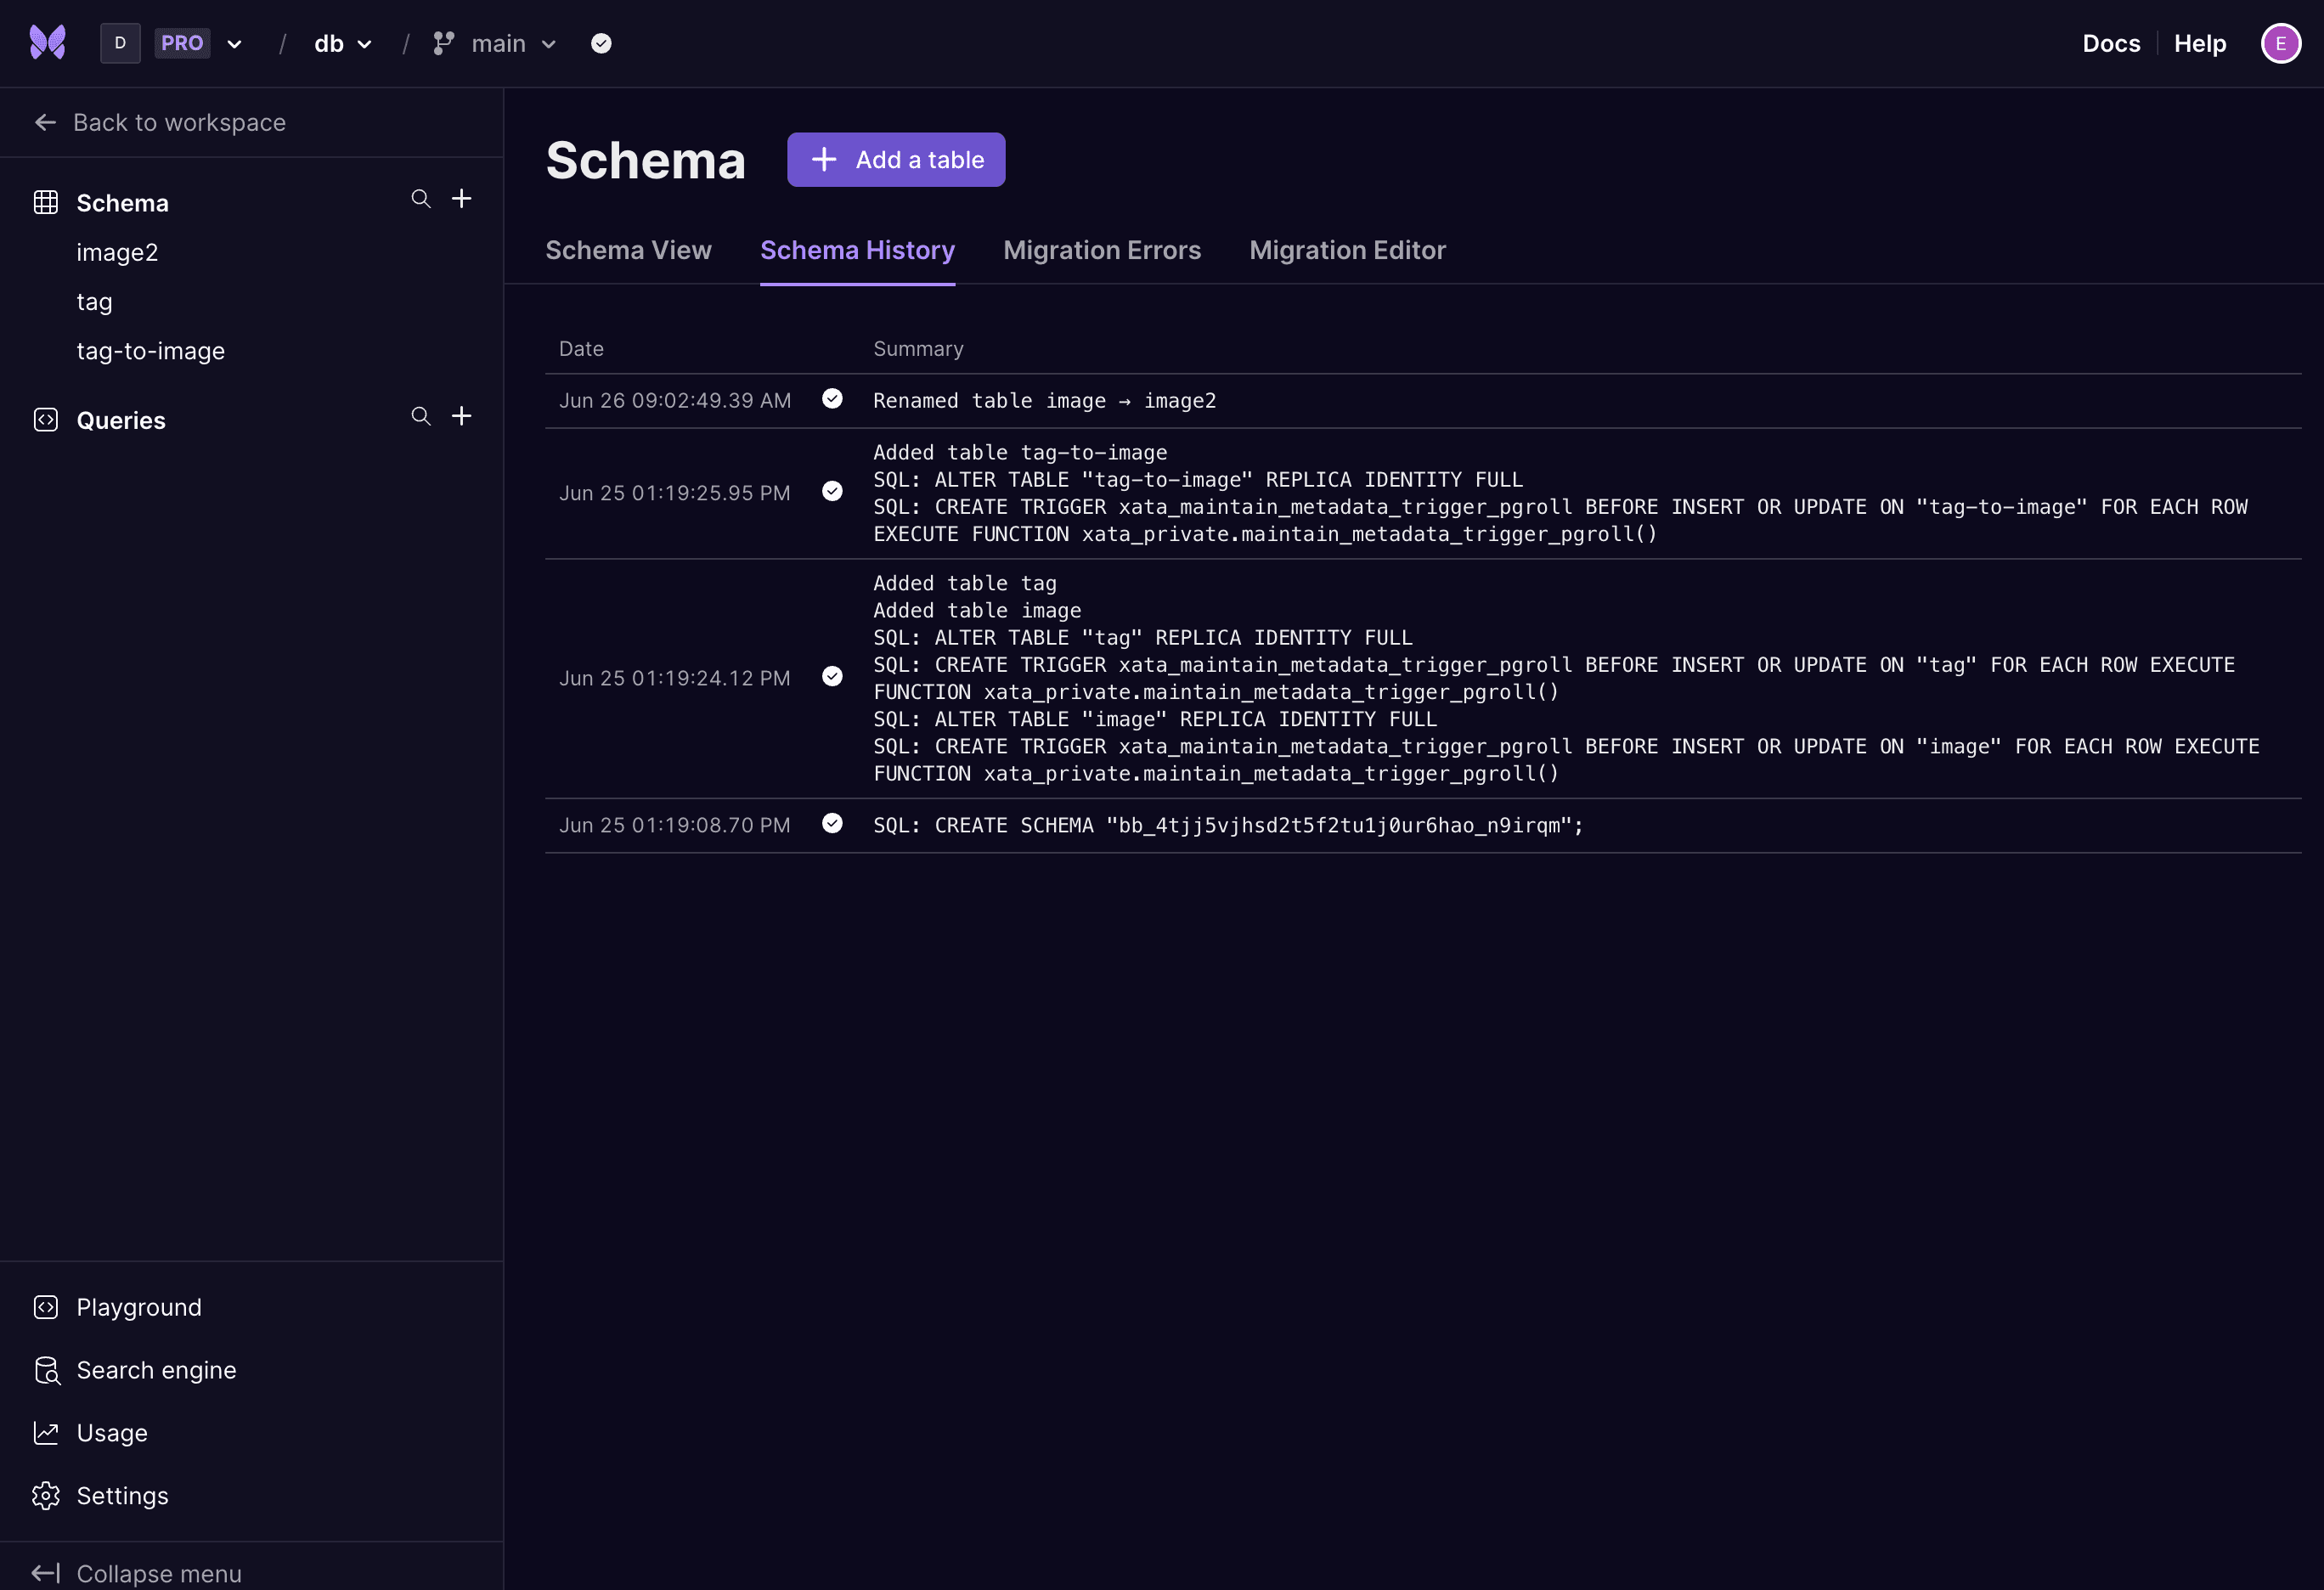Search queries with the Queries search icon

(421, 416)
